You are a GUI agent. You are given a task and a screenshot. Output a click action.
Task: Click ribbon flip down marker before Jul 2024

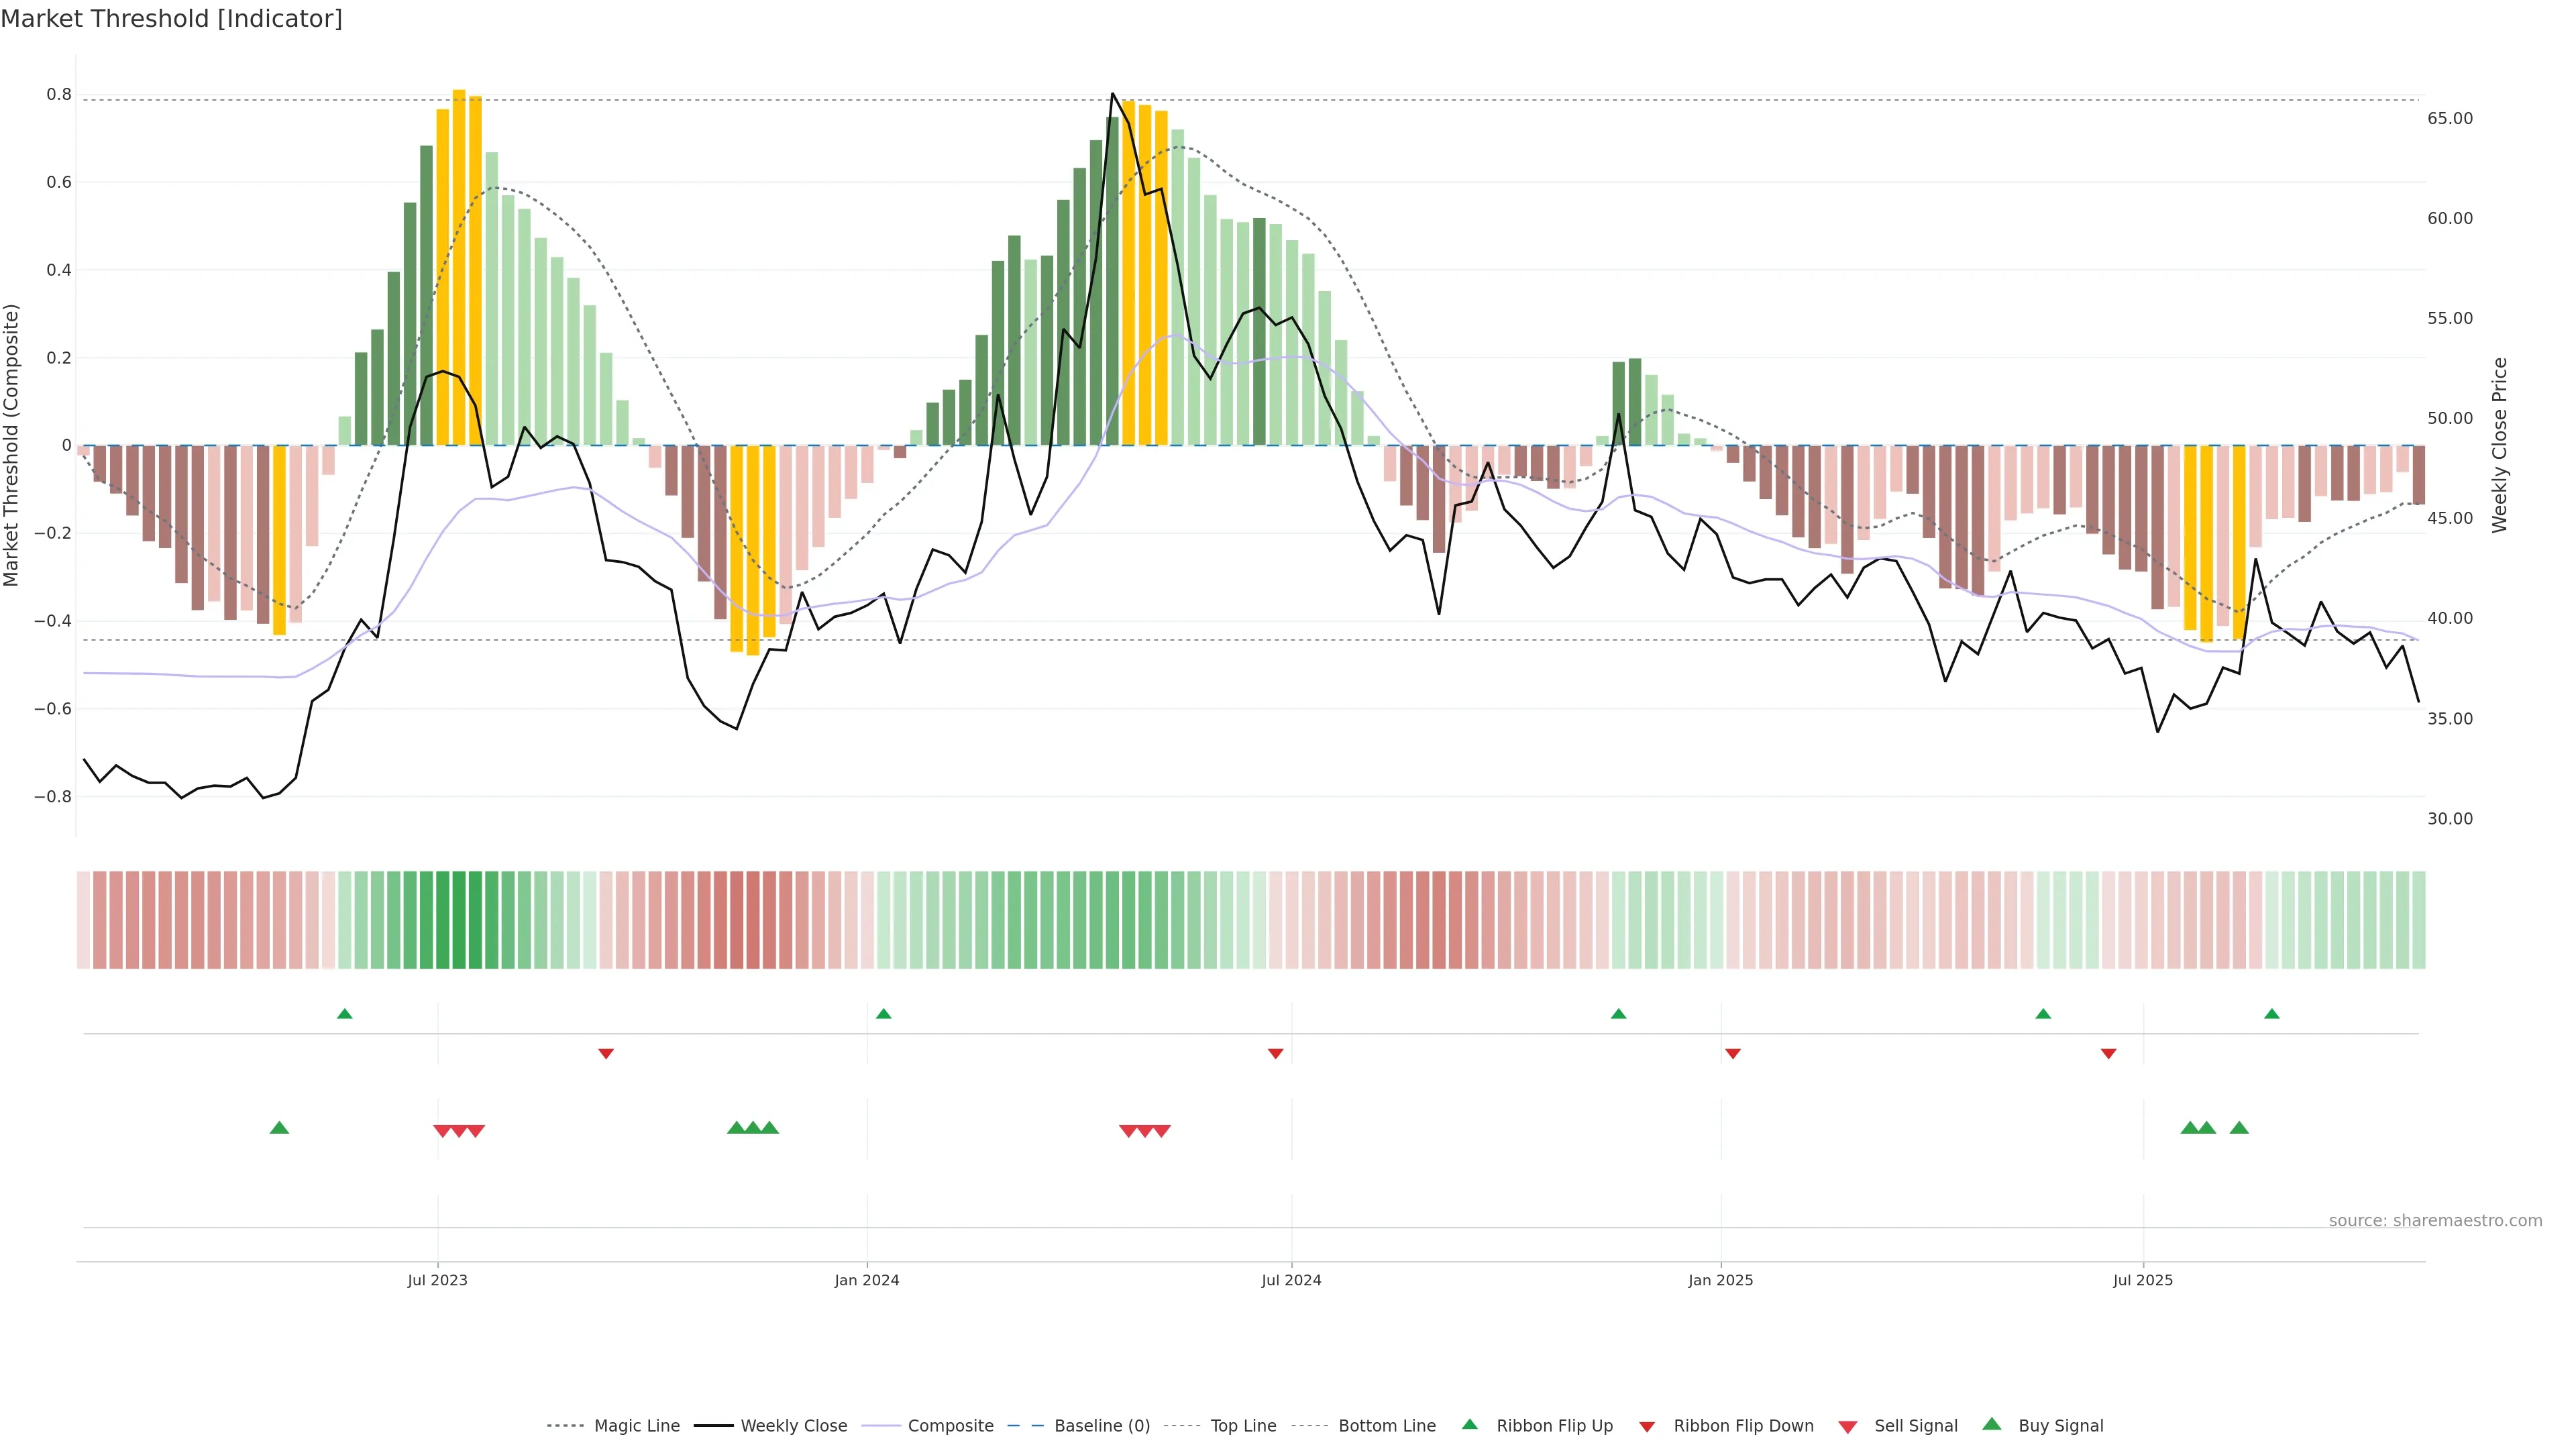pyautogui.click(x=1275, y=1054)
